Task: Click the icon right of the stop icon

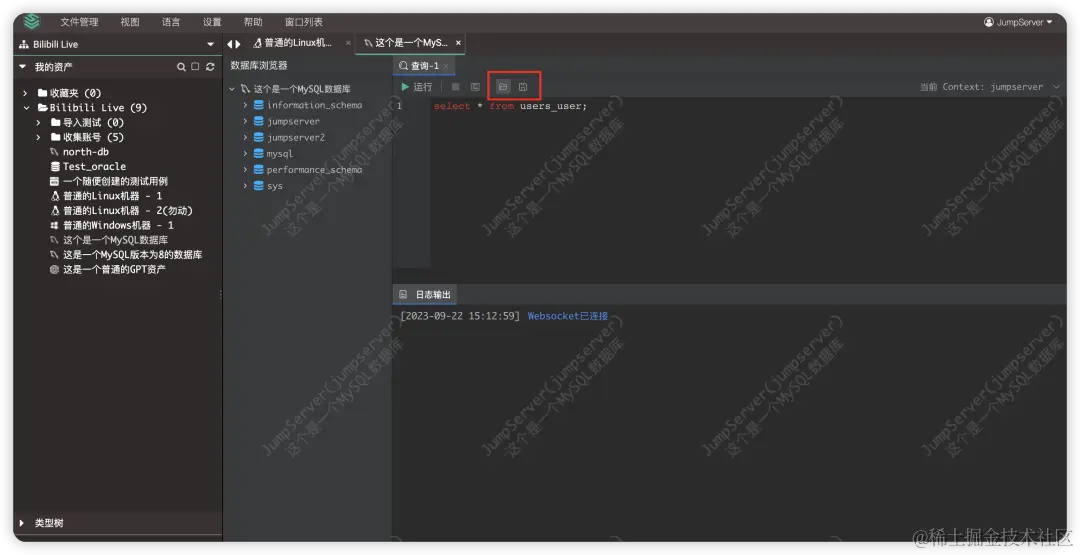Action: [x=475, y=87]
